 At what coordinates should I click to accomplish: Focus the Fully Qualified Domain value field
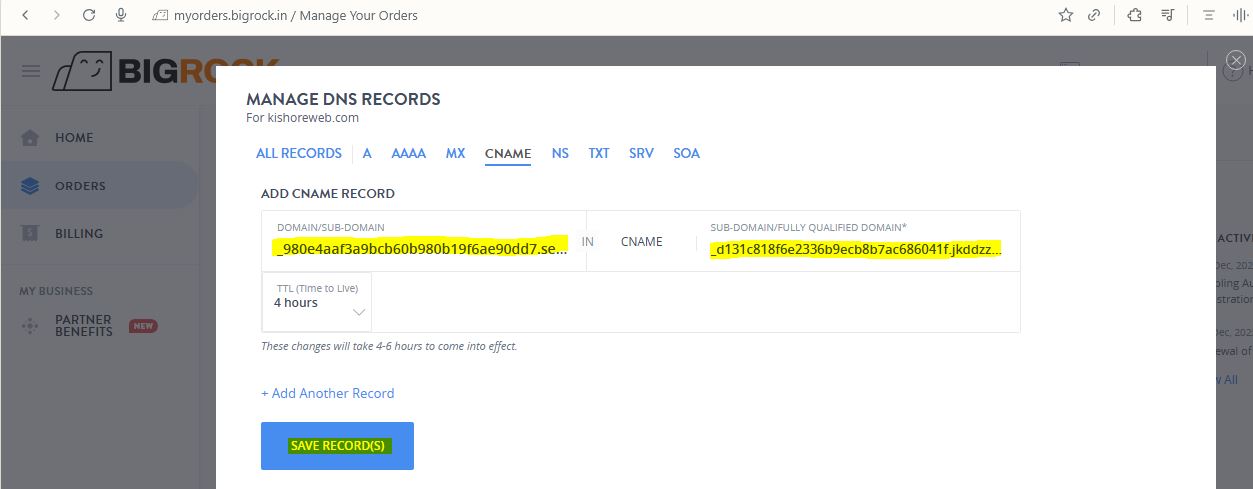click(855, 248)
